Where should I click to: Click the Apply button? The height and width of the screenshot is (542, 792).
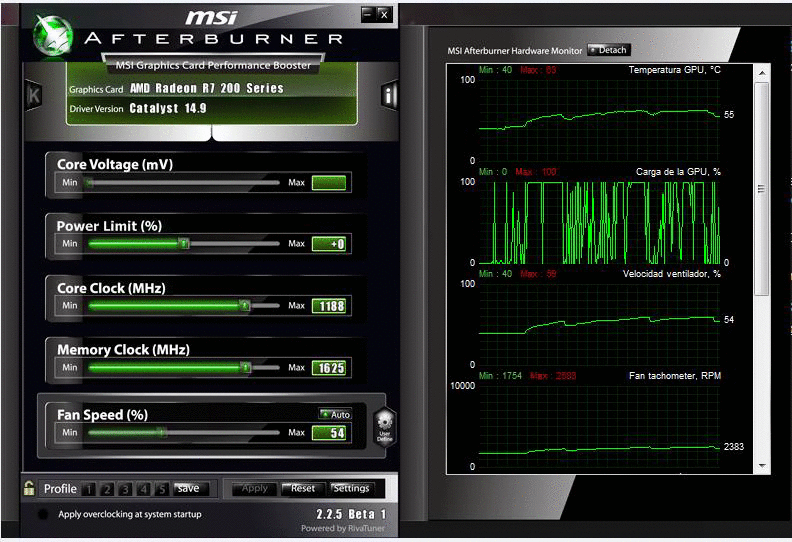(x=254, y=488)
